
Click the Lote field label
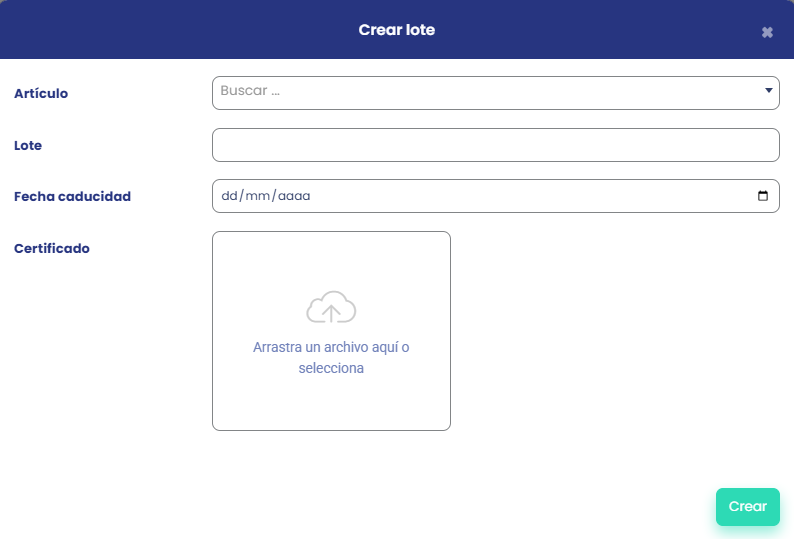pyautogui.click(x=28, y=145)
